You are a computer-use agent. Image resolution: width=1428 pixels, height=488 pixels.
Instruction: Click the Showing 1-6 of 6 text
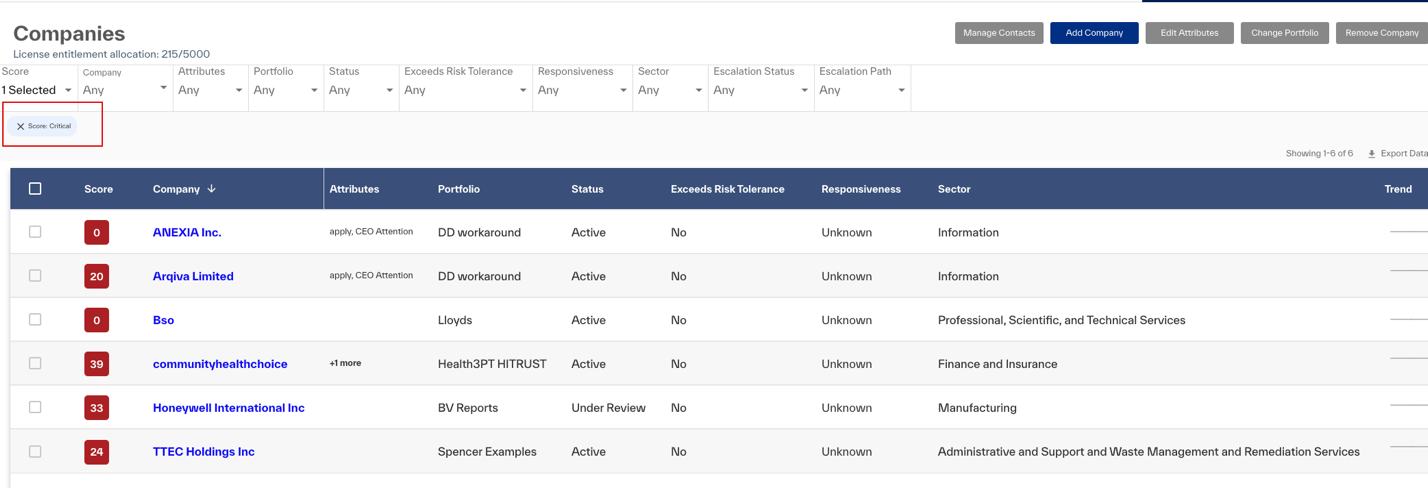[x=1319, y=154]
